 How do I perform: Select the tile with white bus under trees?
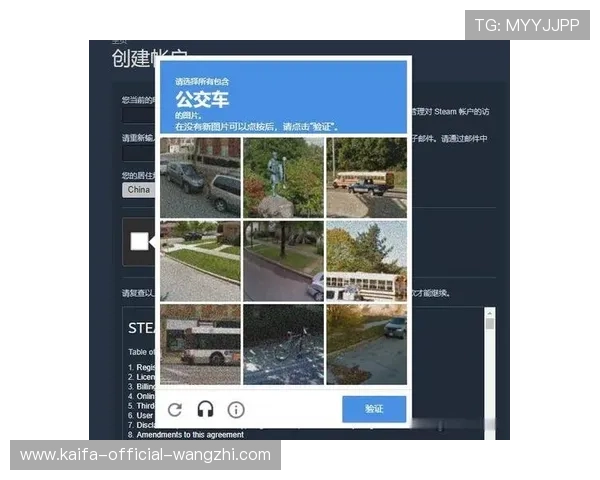367,261
